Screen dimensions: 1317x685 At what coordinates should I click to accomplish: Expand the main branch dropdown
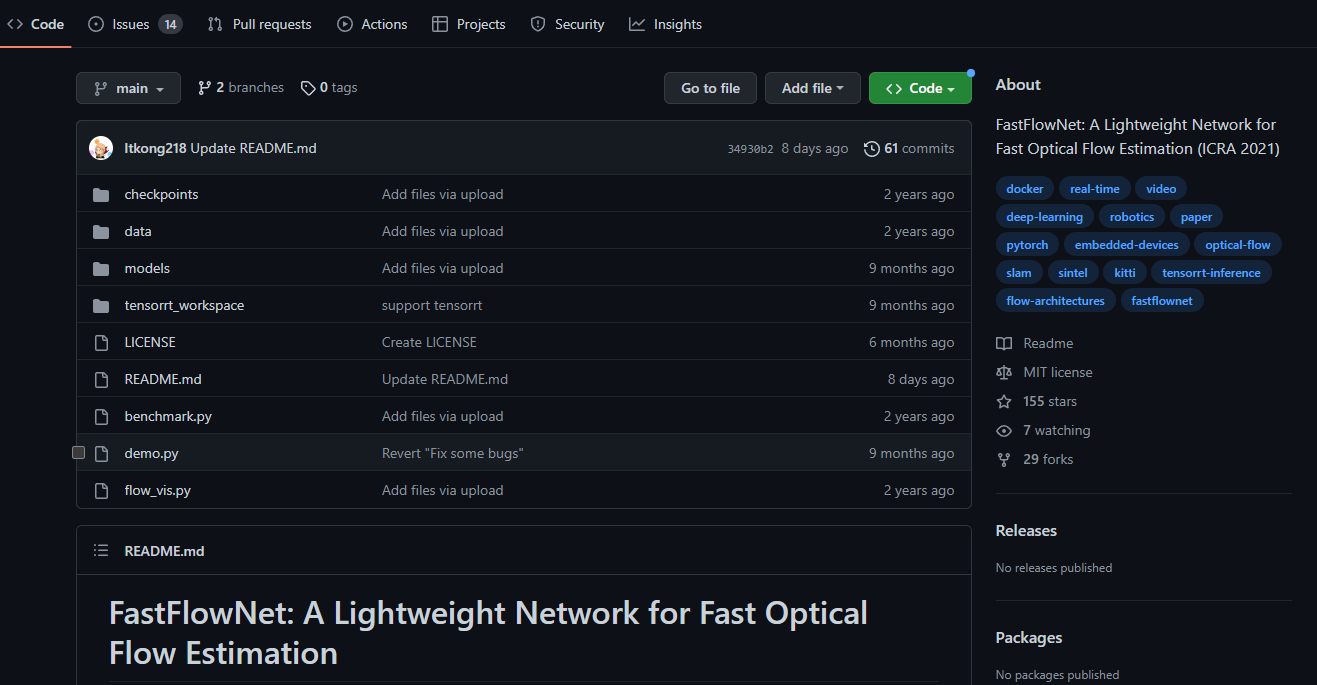coord(128,88)
